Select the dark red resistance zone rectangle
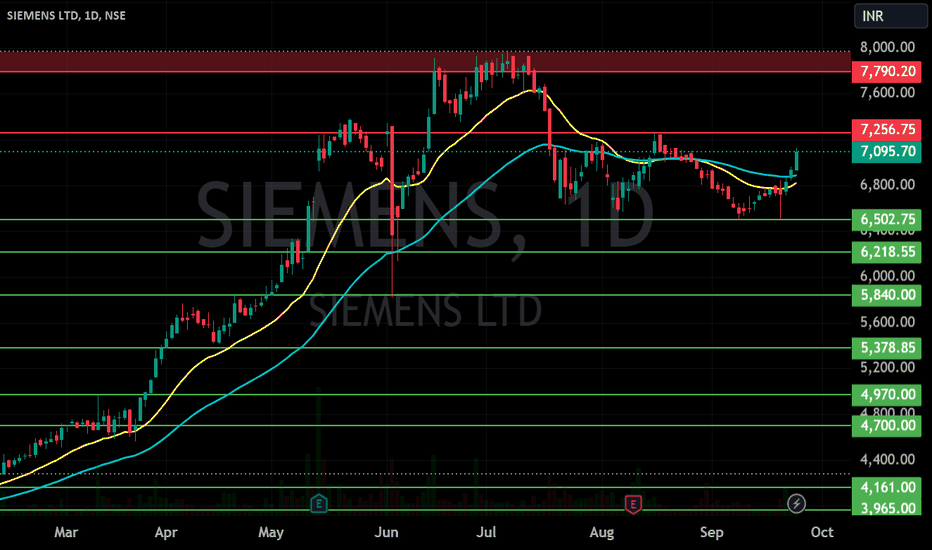Screen dimensions: 932x550 click(425, 61)
